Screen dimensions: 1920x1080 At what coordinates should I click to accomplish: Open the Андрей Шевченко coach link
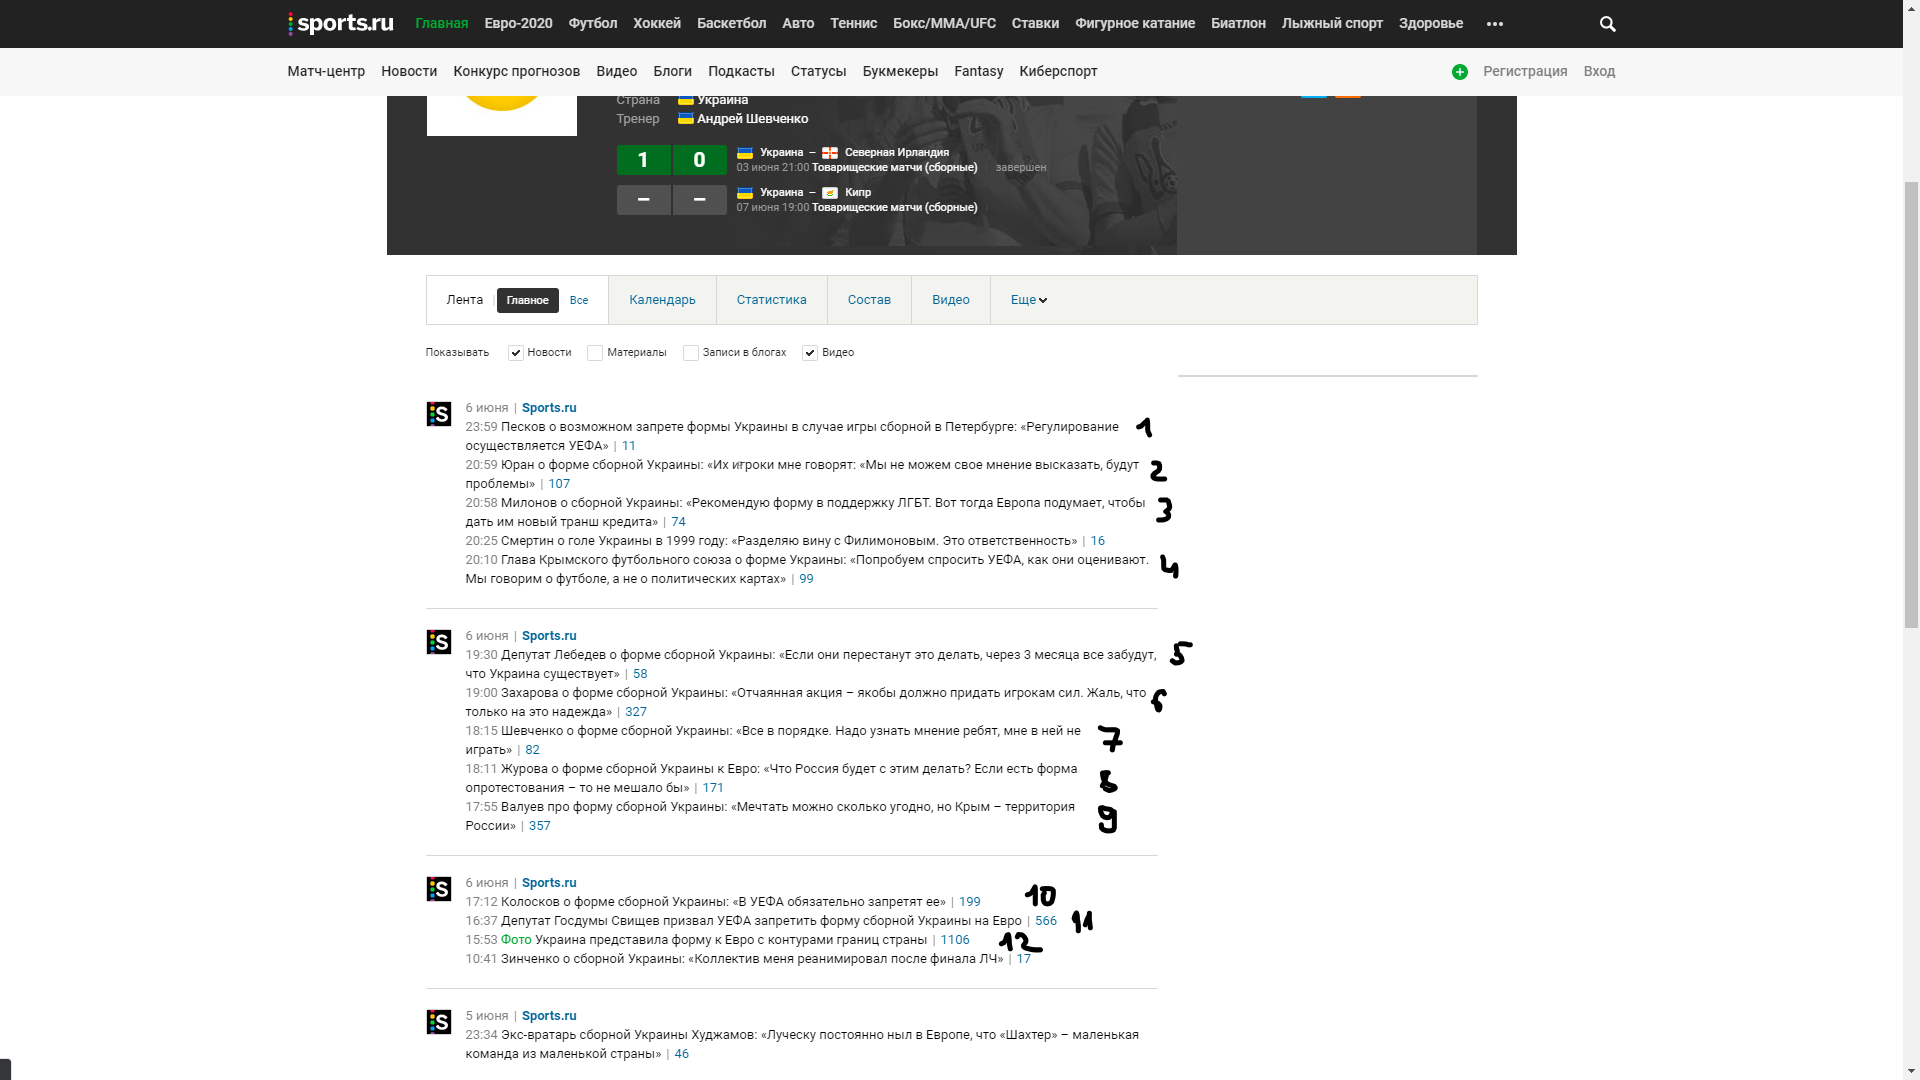[x=752, y=119]
